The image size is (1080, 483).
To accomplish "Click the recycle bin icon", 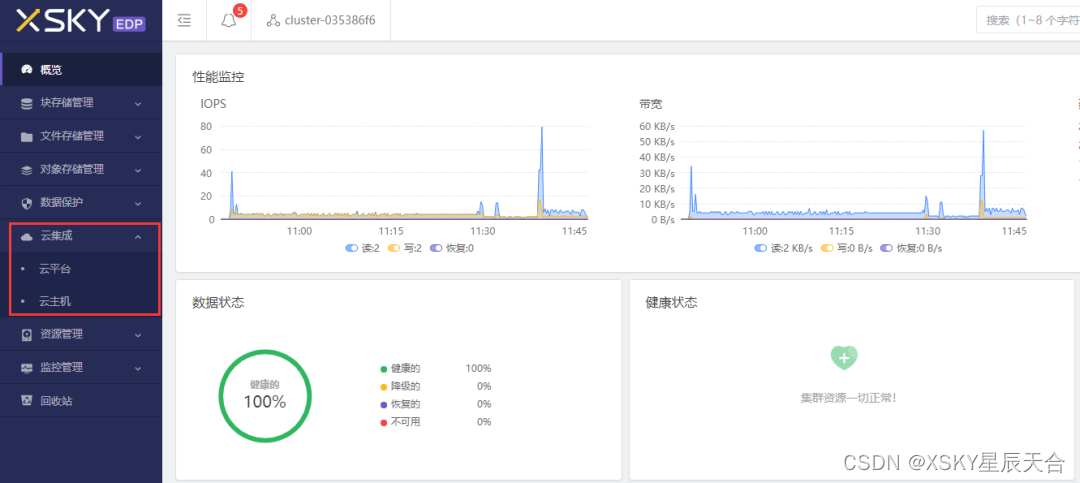I will pos(27,401).
